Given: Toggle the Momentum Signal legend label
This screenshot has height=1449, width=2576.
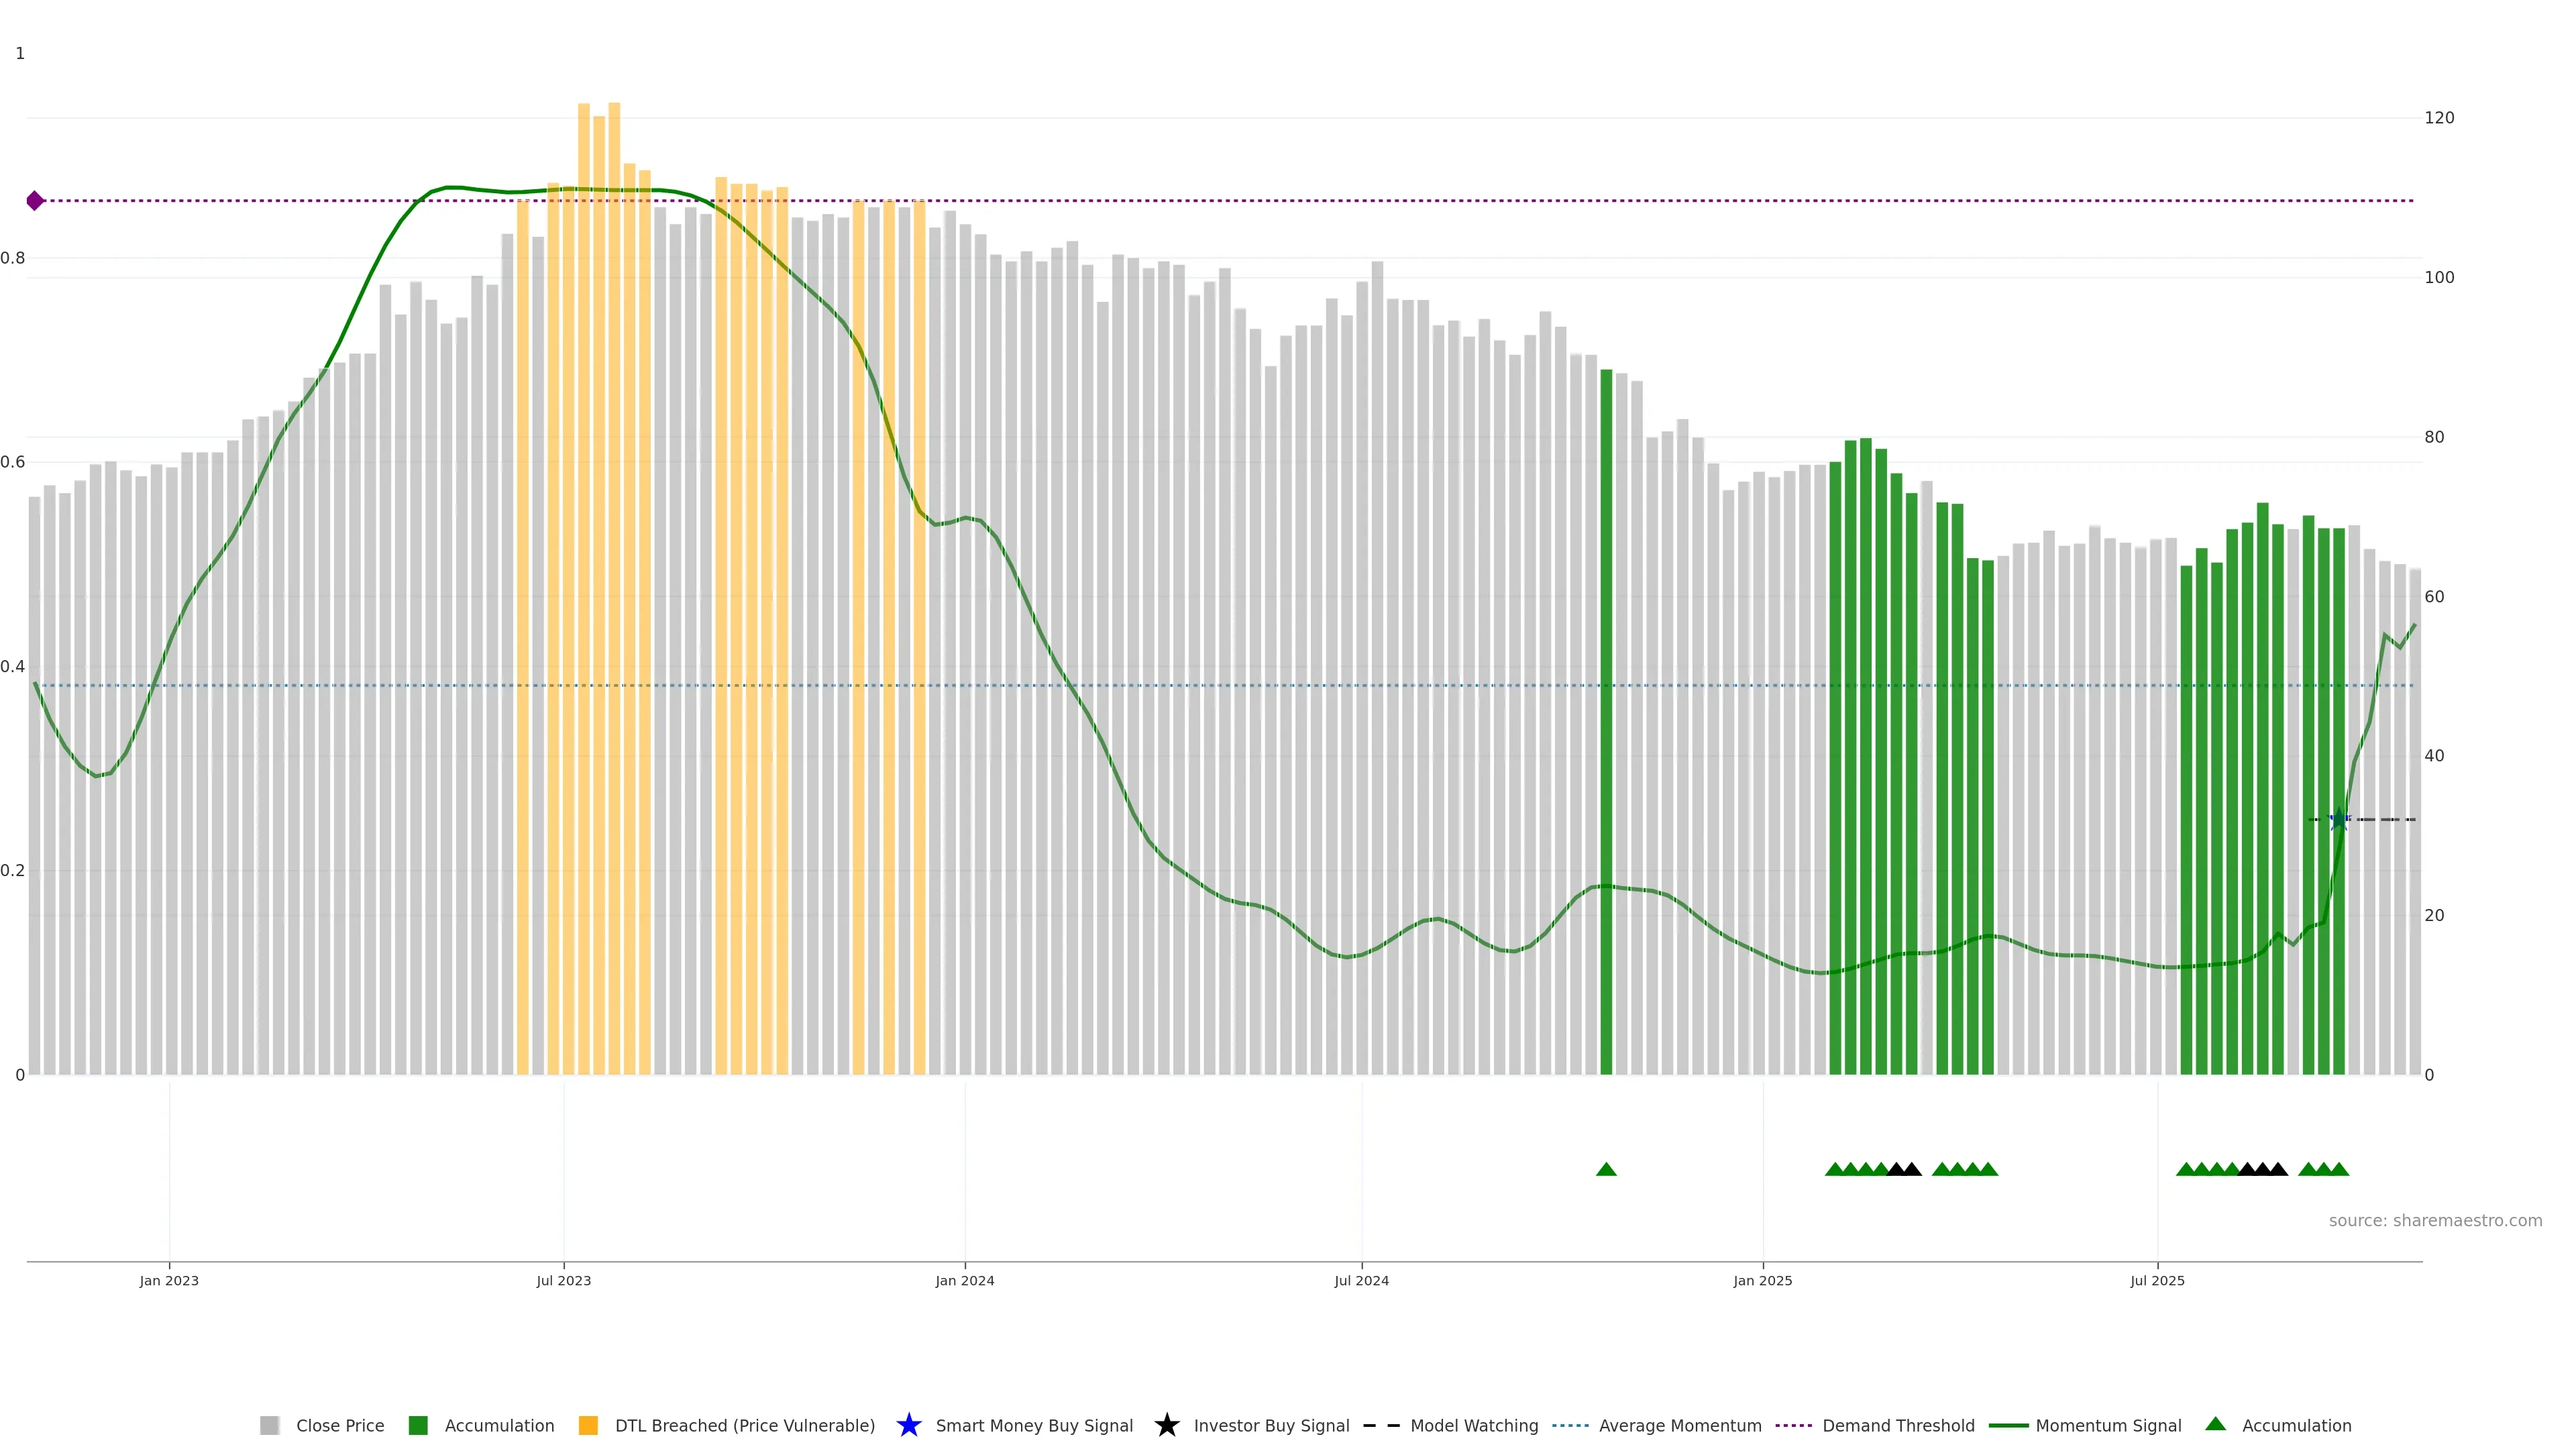Looking at the screenshot, I should [x=2108, y=1425].
